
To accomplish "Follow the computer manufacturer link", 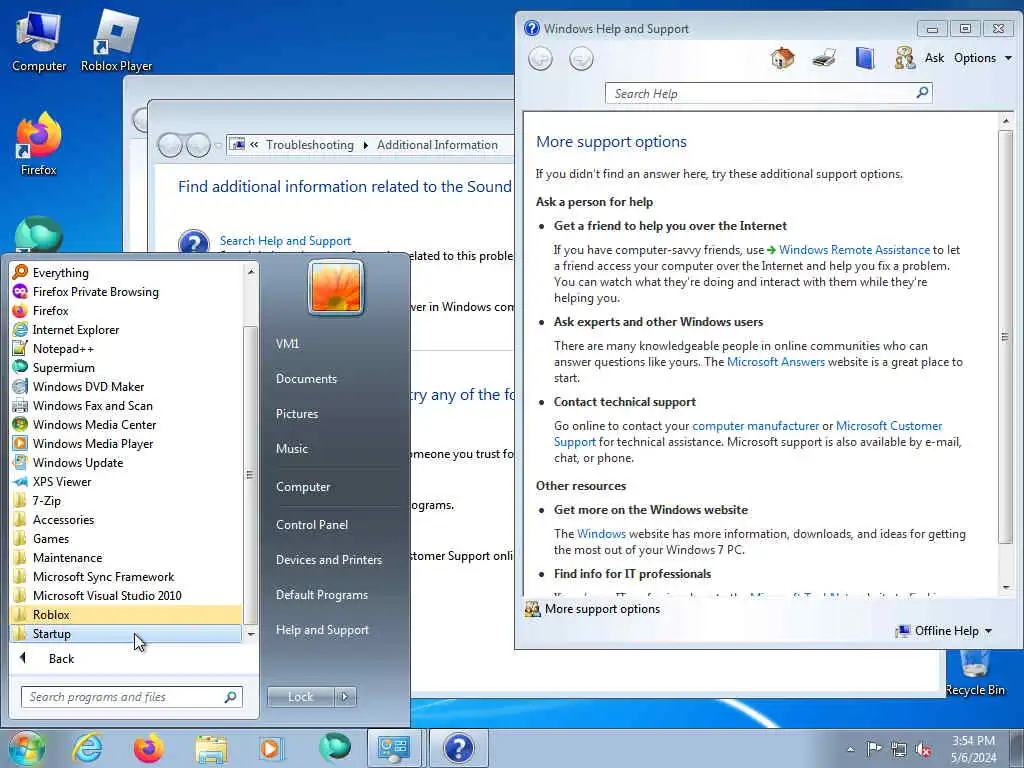I will coord(756,426).
